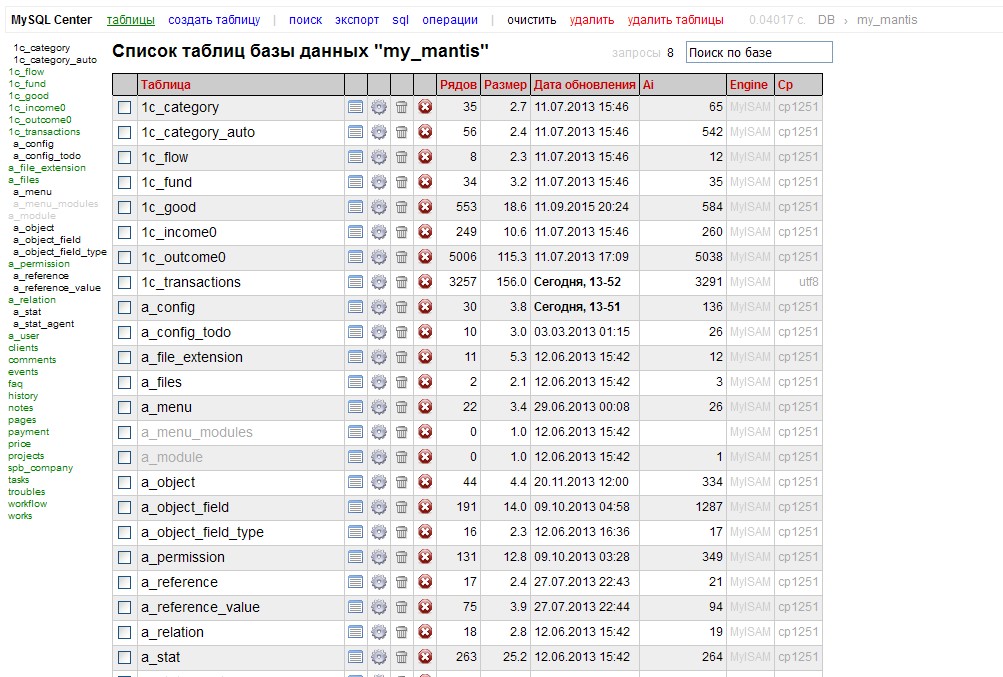Open 1c_outcome0 table name in the list
The image size is (1003, 677).
click(x=184, y=257)
